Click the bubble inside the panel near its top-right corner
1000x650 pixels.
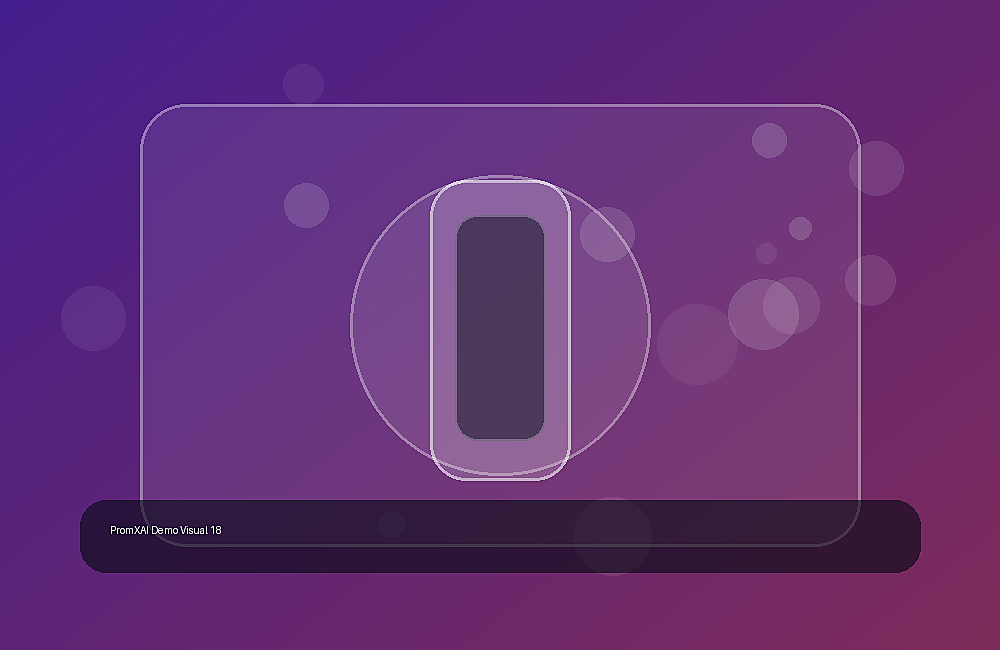pyautogui.click(x=769, y=140)
